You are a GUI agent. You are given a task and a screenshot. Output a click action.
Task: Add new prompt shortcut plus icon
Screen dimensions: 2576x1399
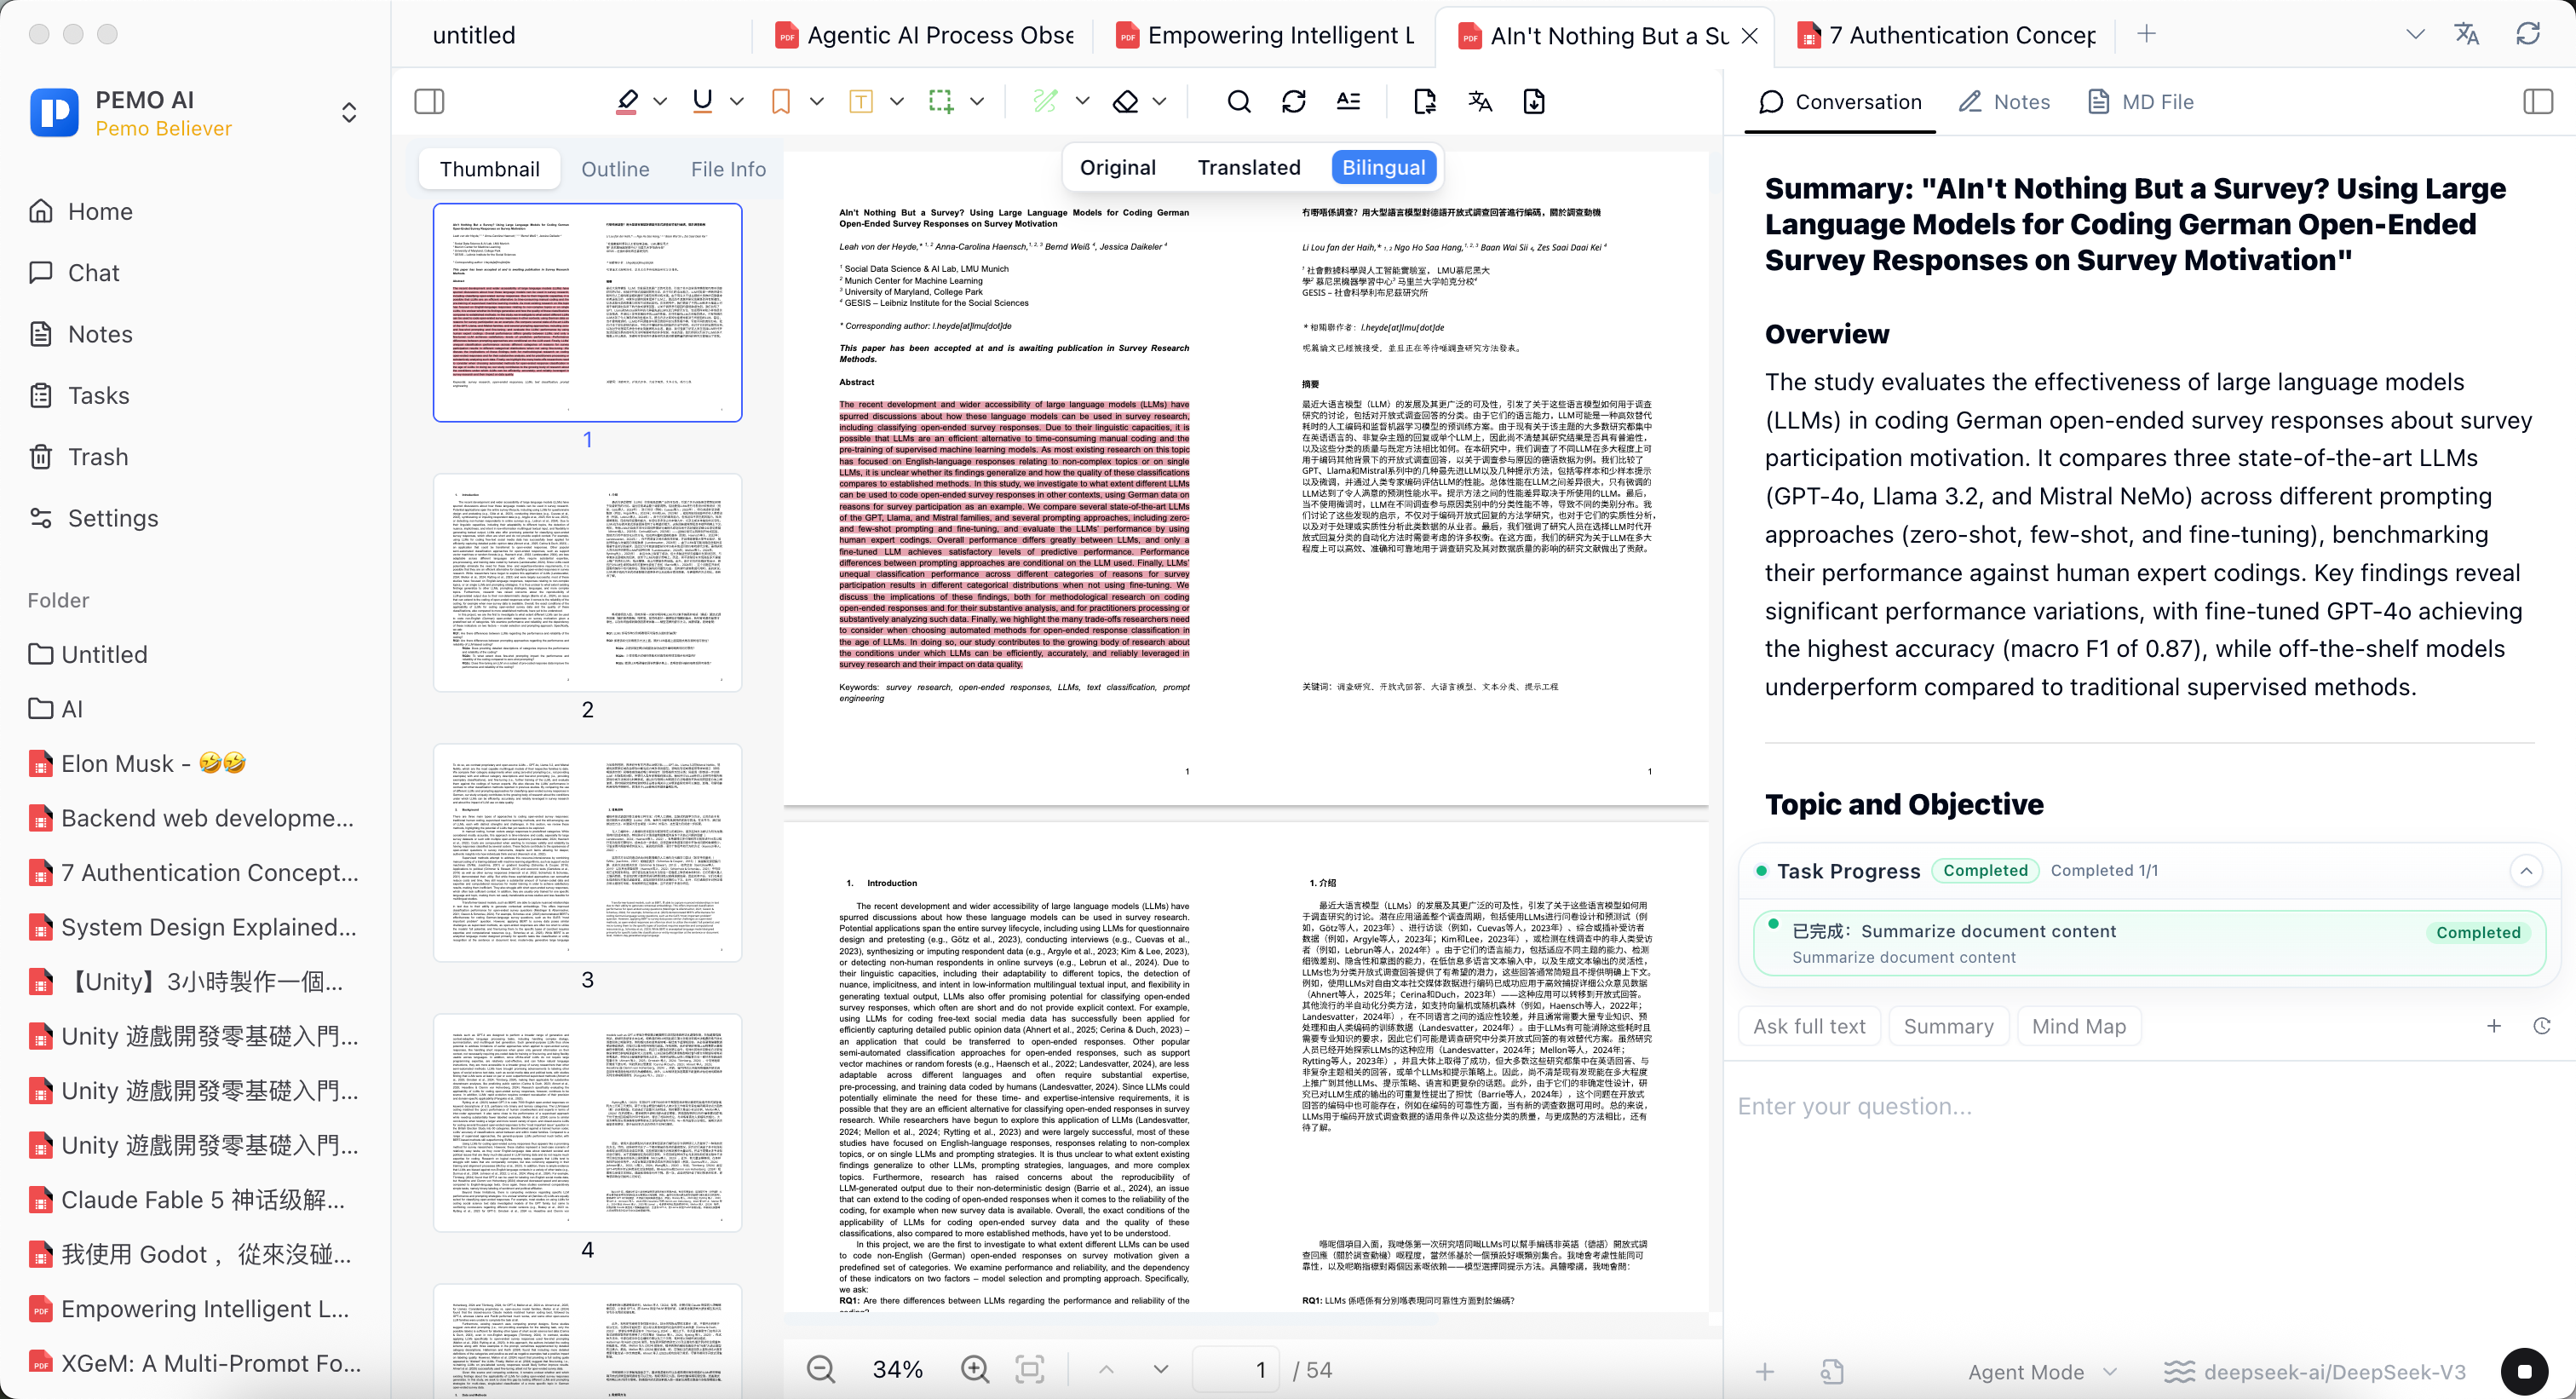point(2494,1026)
